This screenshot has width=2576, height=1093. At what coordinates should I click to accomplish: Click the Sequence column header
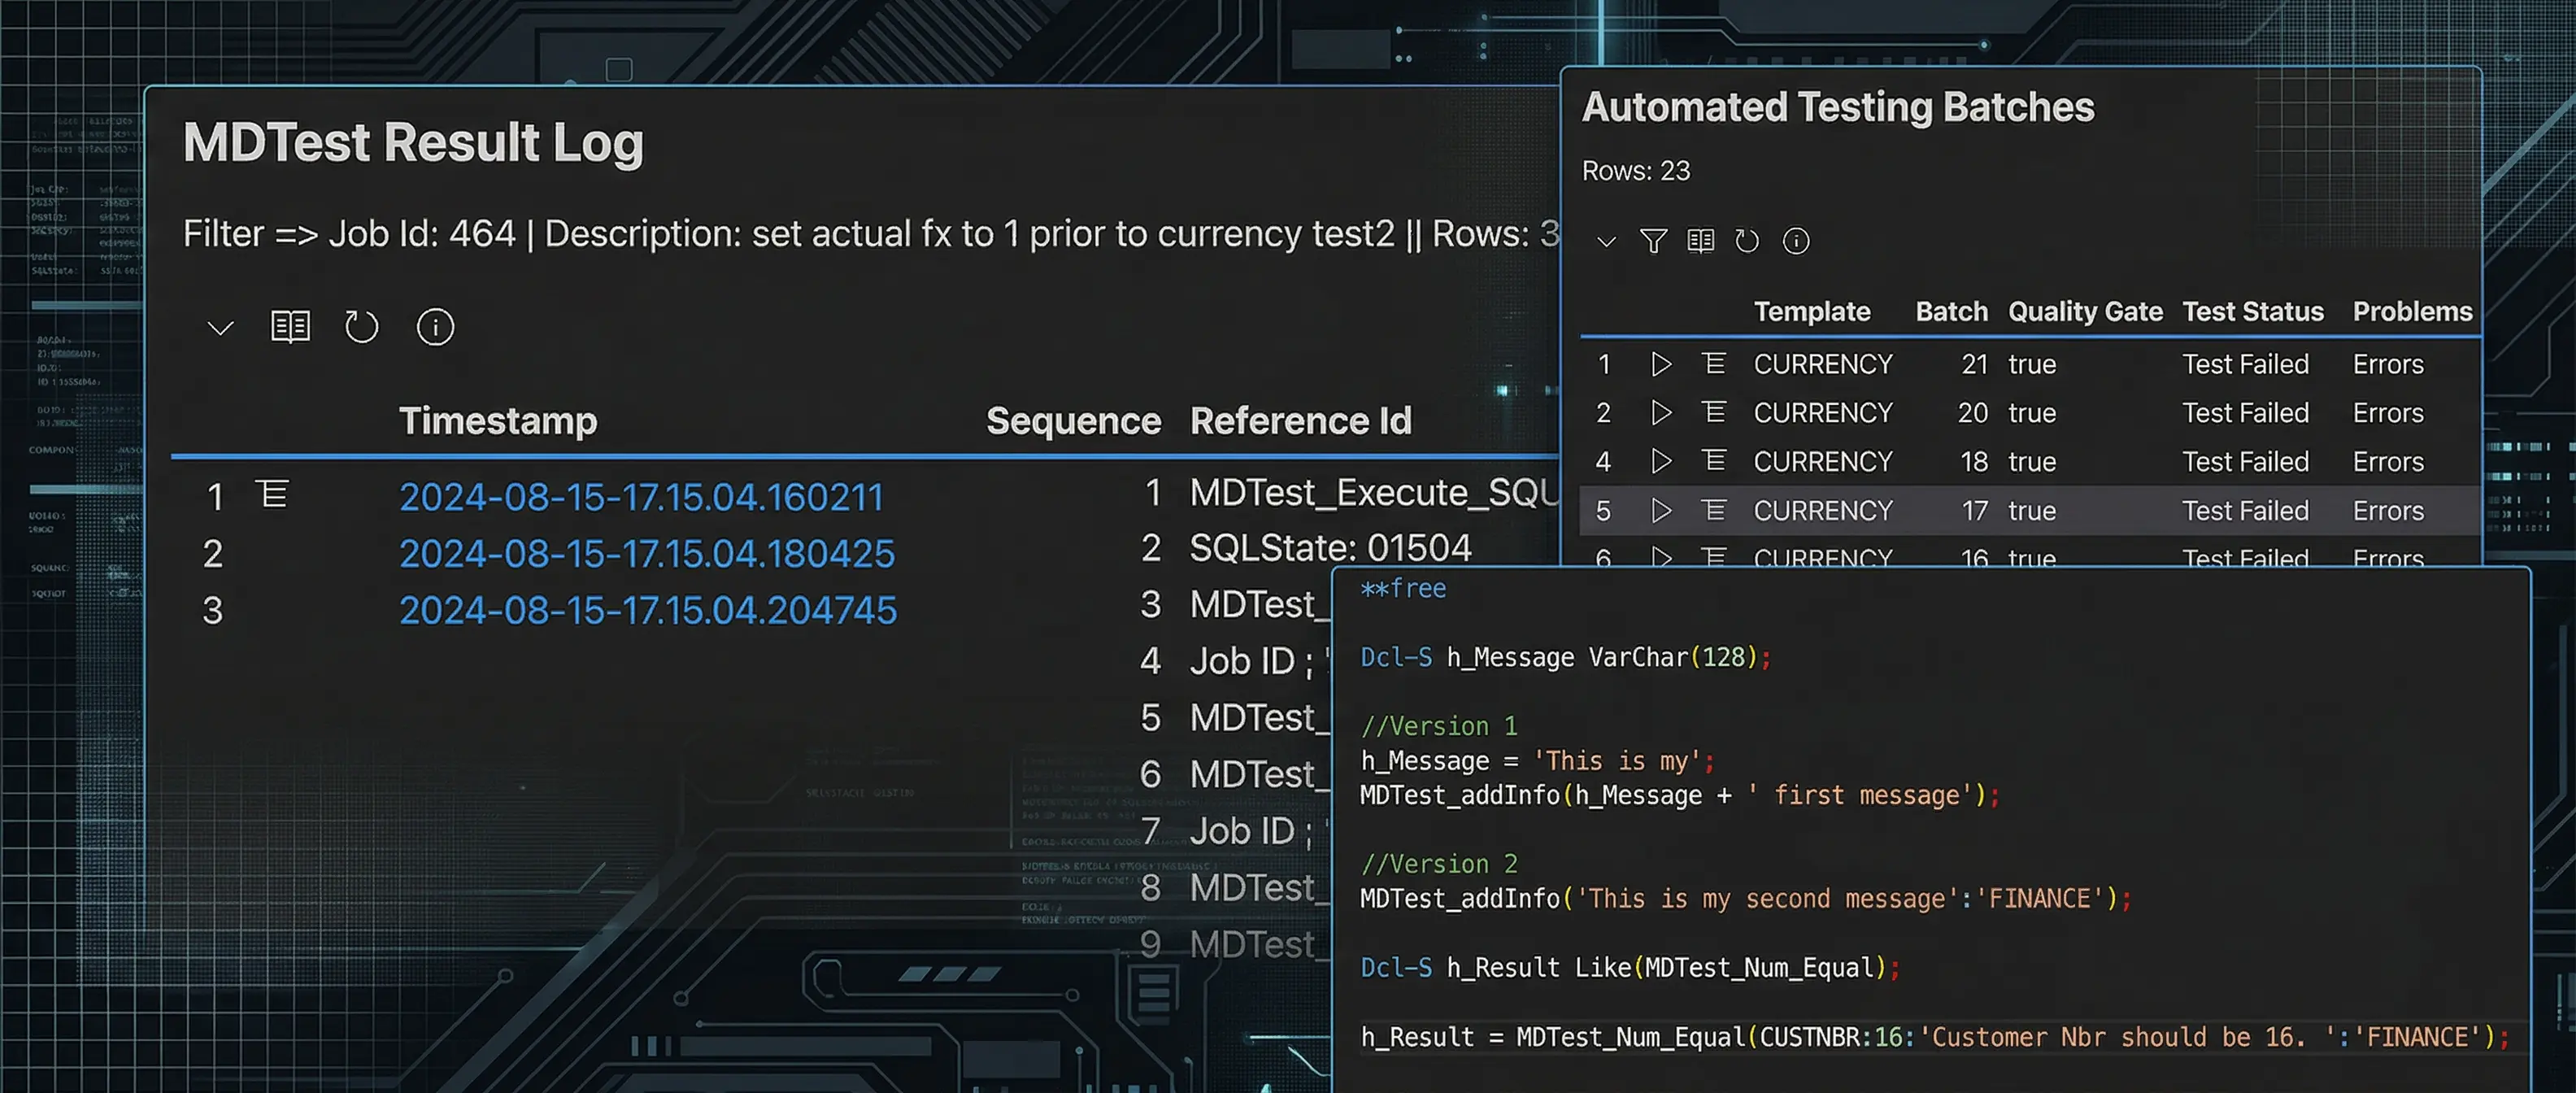pos(1073,421)
